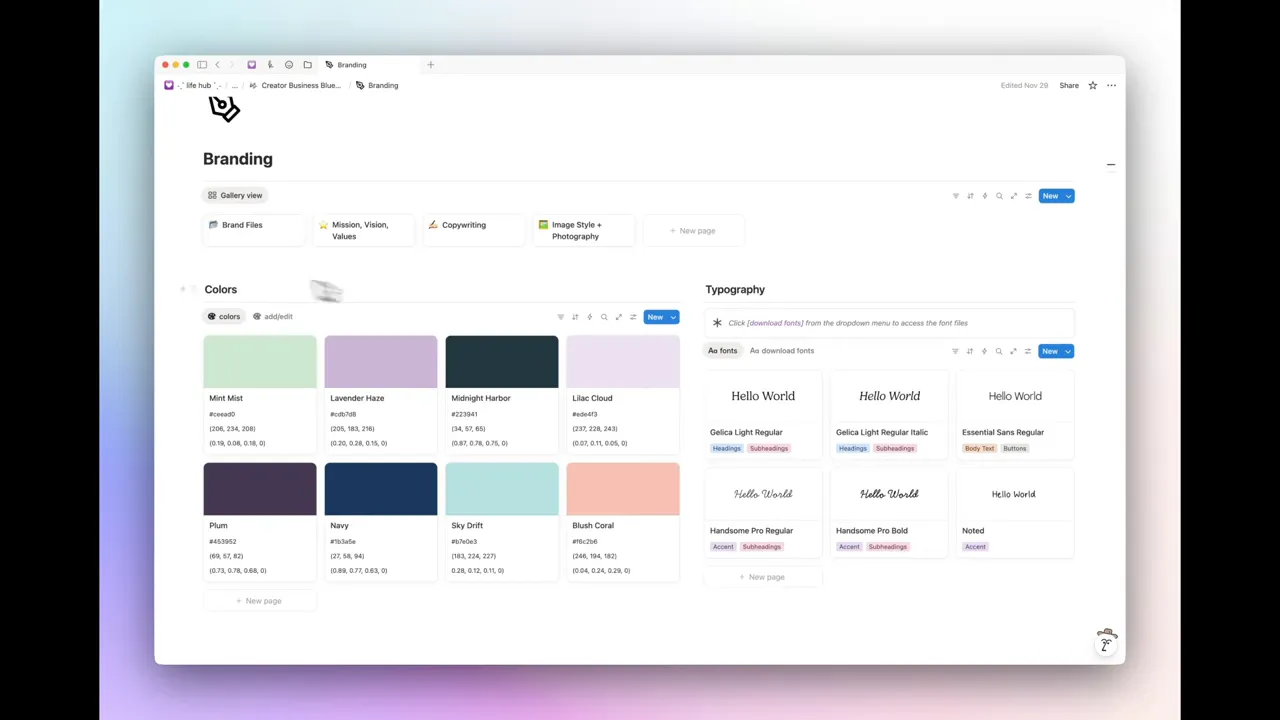1280x720 pixels.
Task: Select the fonts view tab
Action: pos(722,351)
